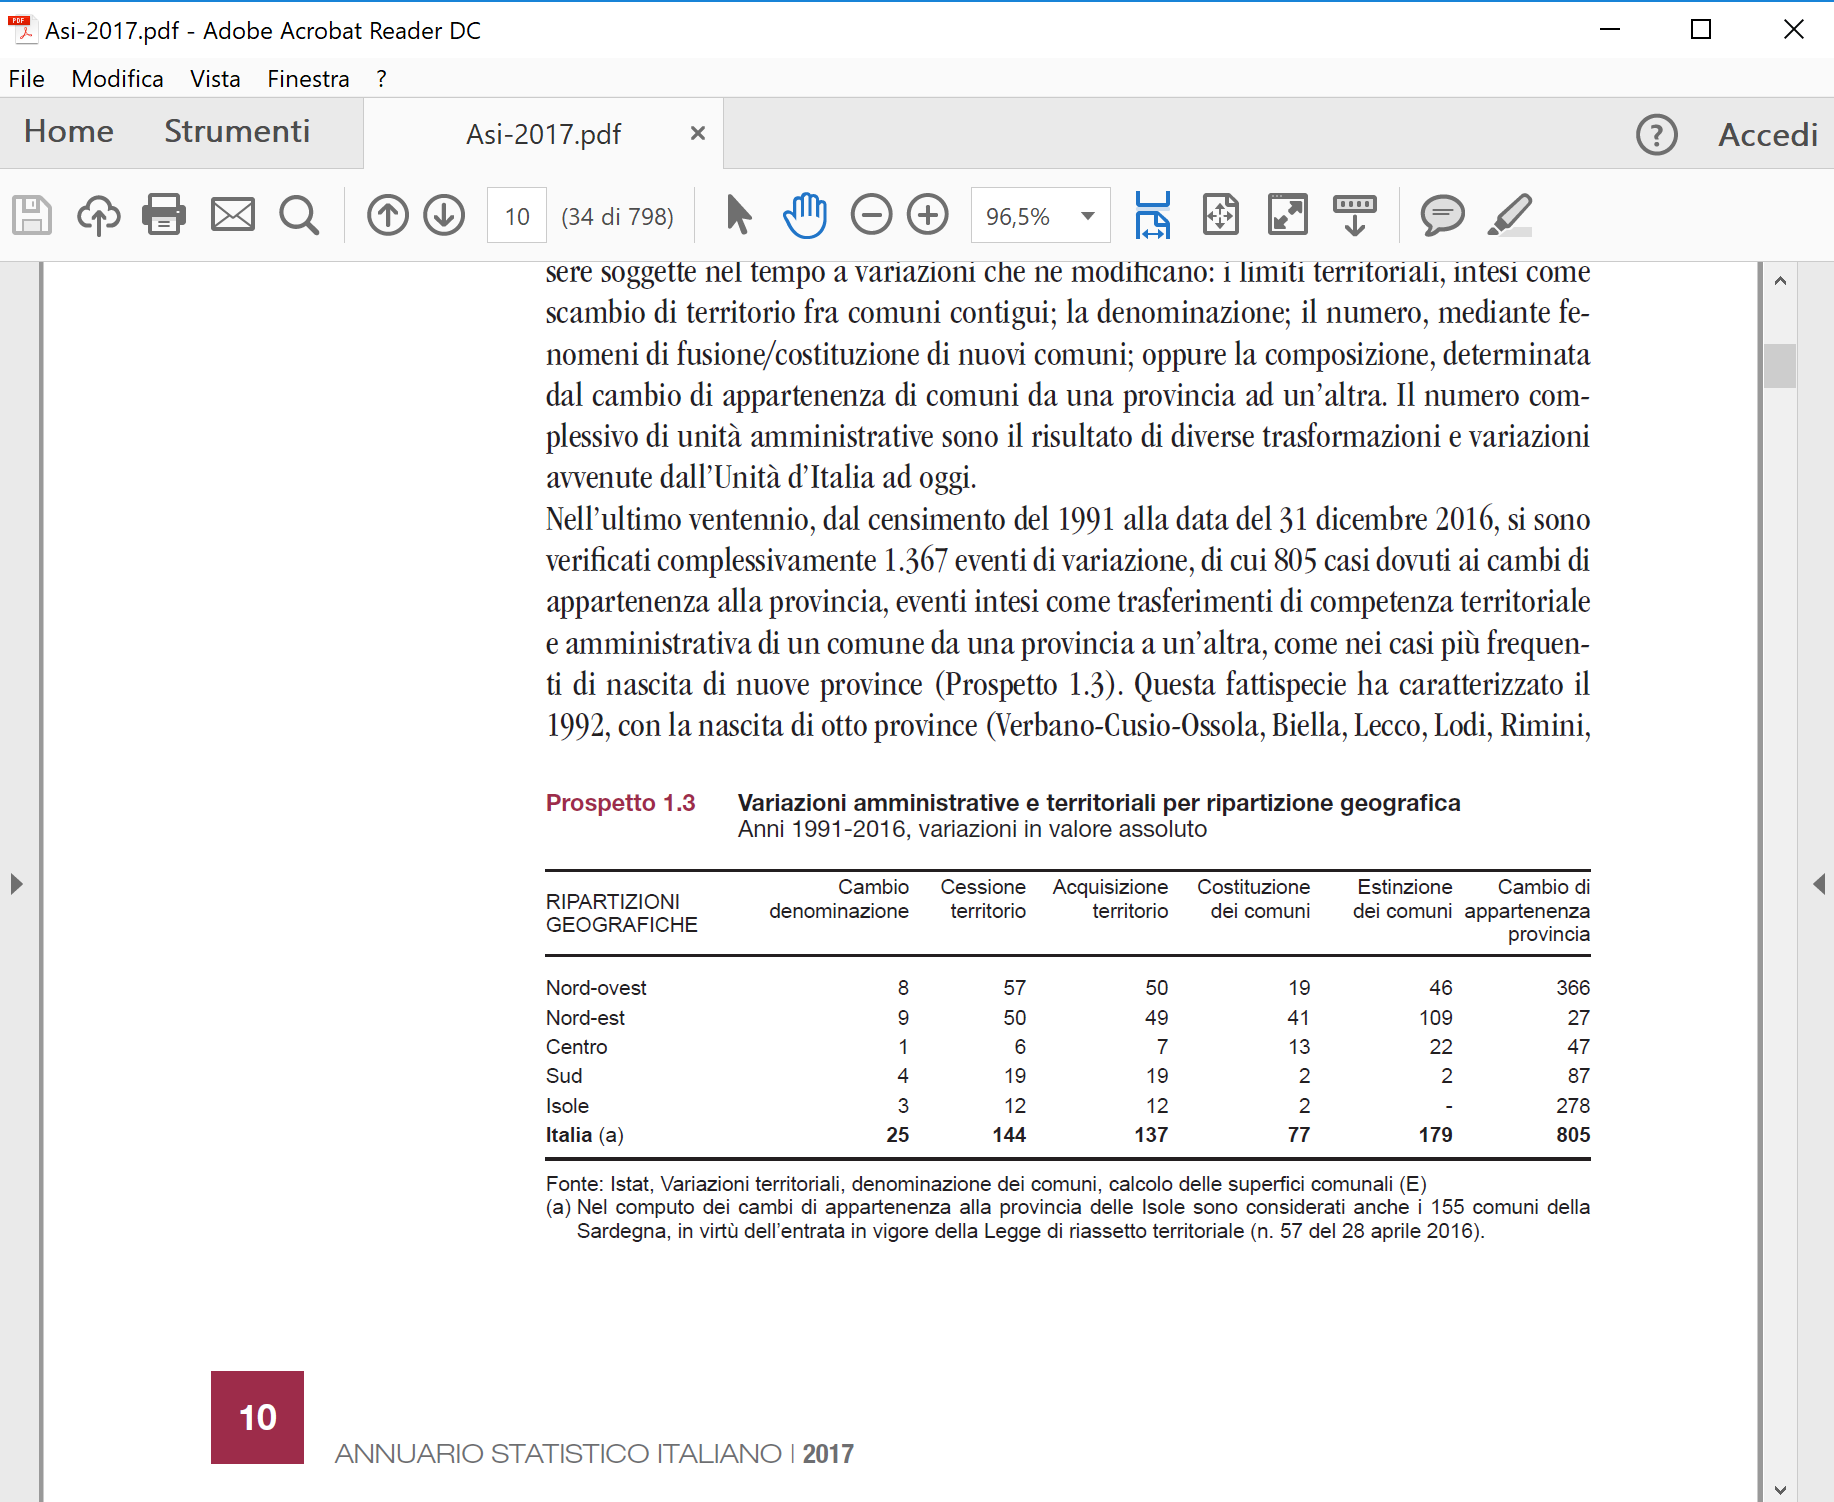
Task: Go to next page arrow
Action: tap(444, 215)
